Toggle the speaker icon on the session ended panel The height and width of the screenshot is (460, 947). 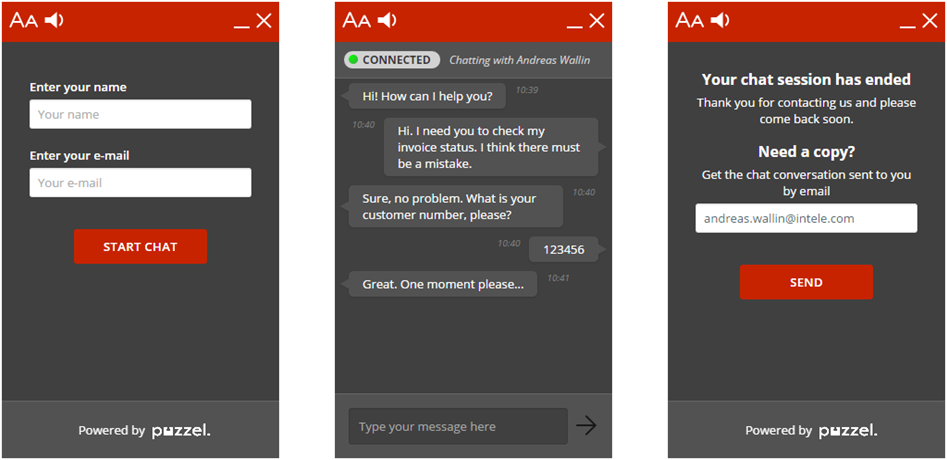click(720, 20)
